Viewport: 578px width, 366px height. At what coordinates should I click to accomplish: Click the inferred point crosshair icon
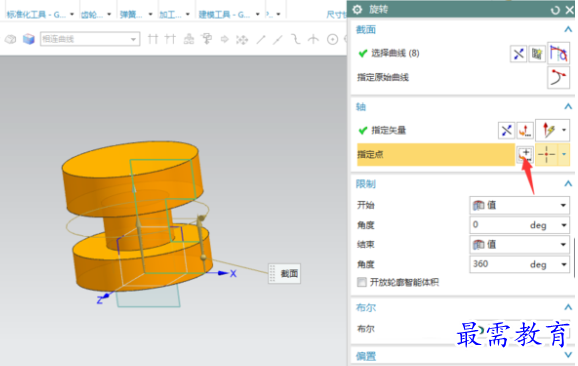point(546,154)
